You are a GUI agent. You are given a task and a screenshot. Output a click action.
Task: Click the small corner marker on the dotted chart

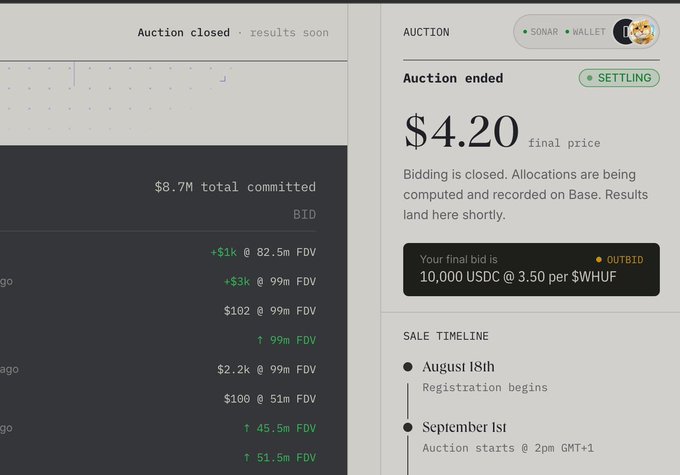[x=223, y=79]
